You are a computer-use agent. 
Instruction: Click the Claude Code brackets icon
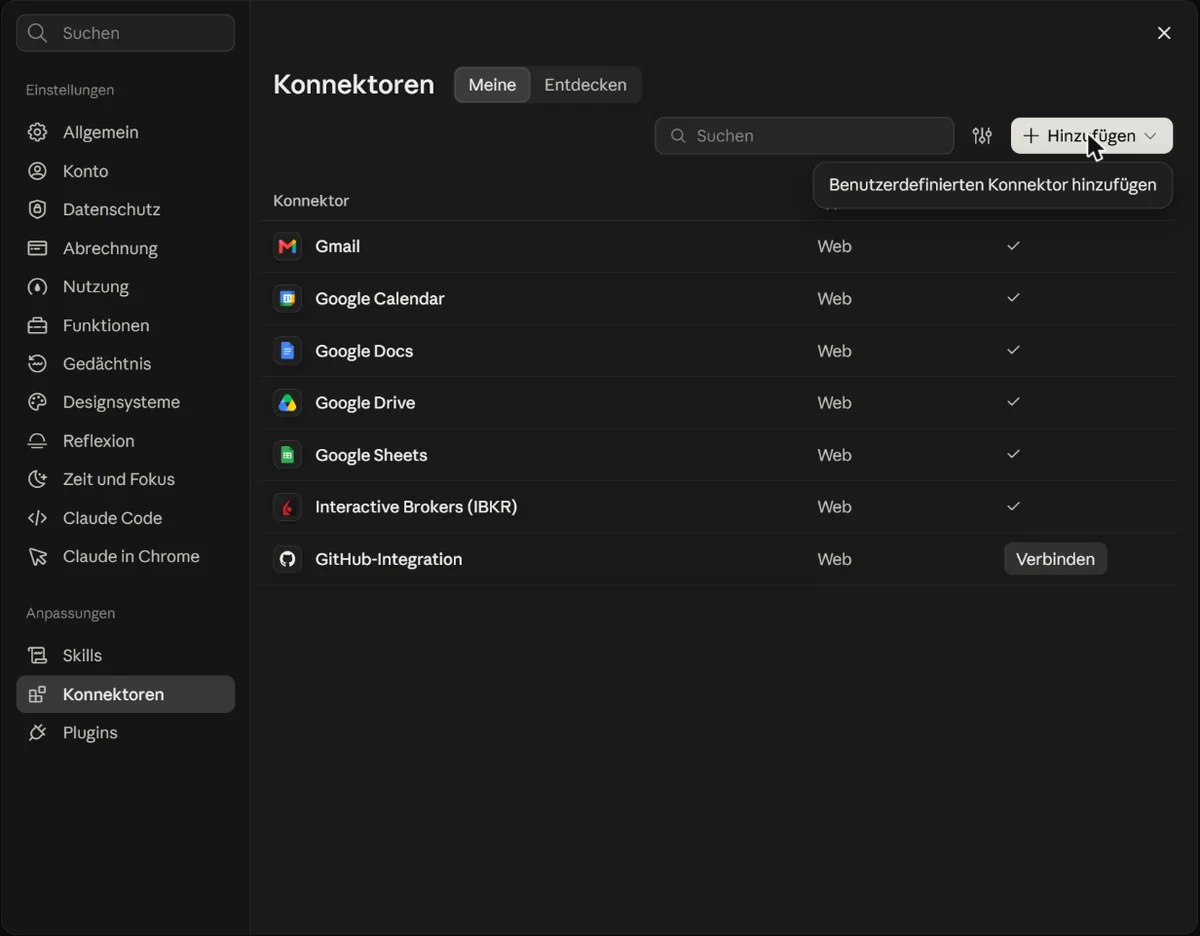click(x=37, y=518)
